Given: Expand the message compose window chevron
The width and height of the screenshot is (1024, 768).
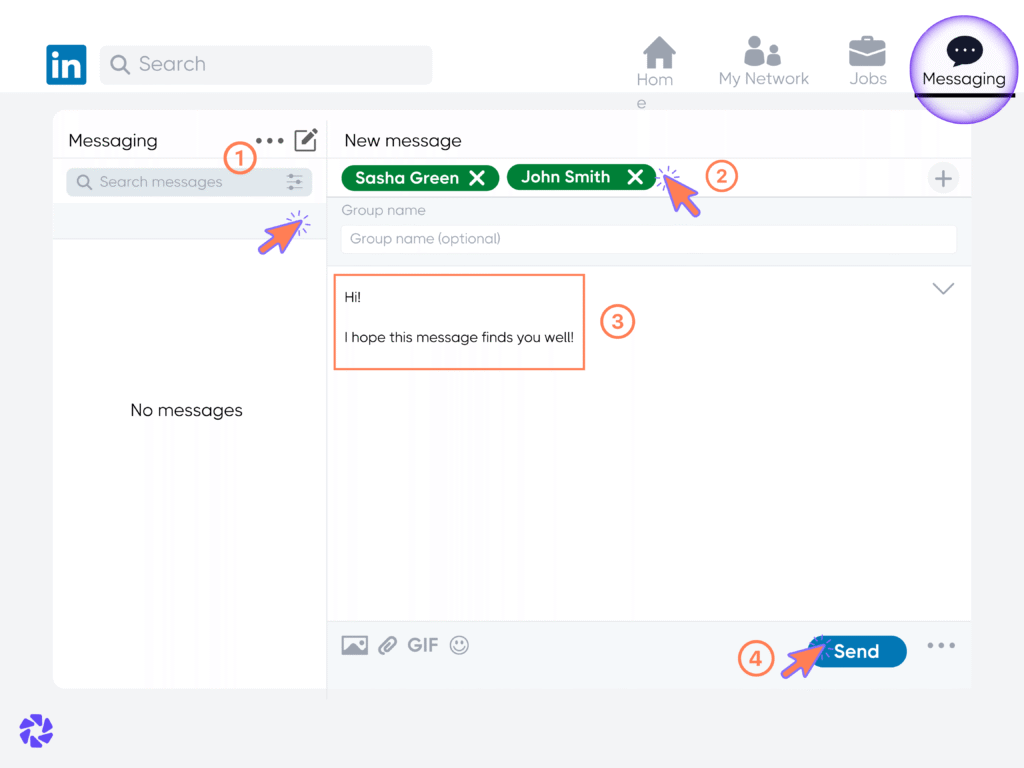Looking at the screenshot, I should (942, 288).
